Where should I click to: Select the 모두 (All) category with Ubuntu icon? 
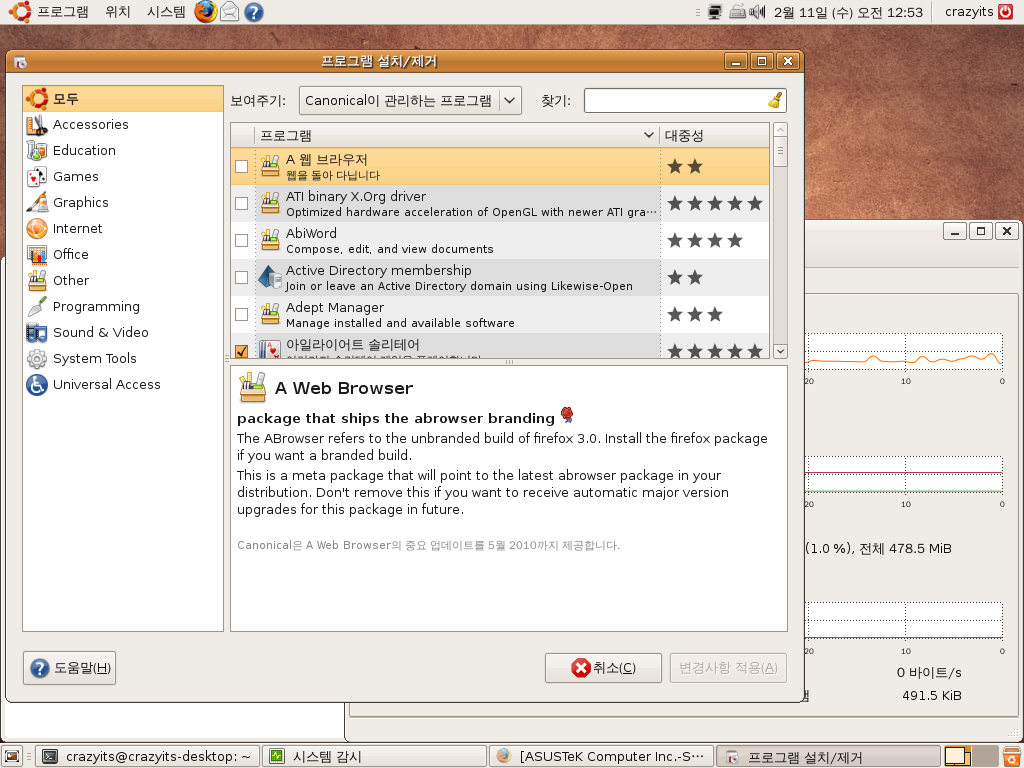point(123,99)
